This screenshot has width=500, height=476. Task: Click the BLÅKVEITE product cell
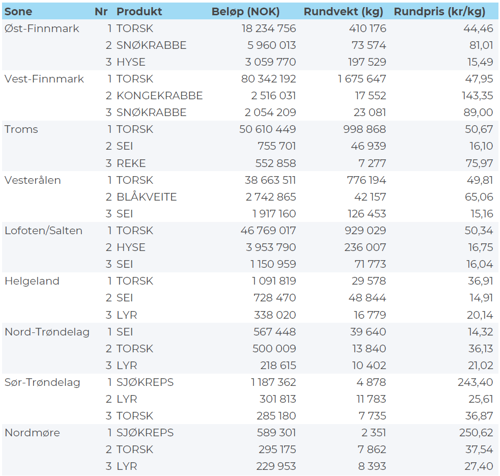point(146,197)
